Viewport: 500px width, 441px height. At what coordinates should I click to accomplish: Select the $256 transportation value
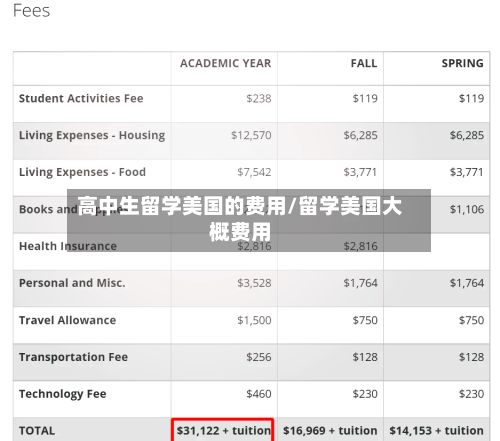259,357
